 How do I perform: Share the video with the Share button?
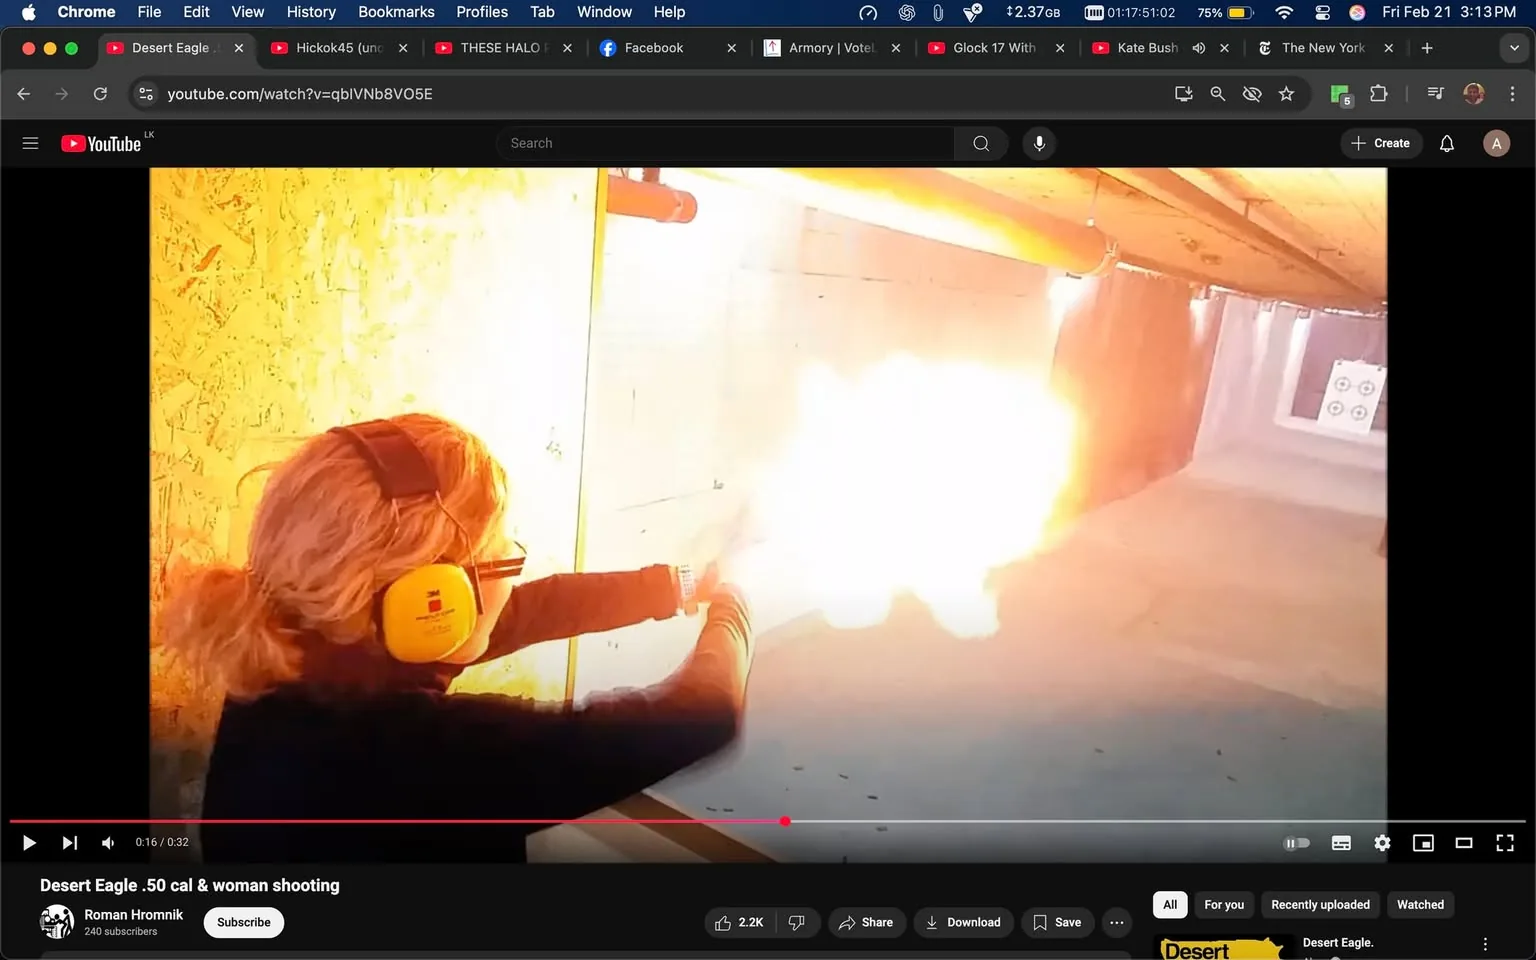click(x=867, y=922)
